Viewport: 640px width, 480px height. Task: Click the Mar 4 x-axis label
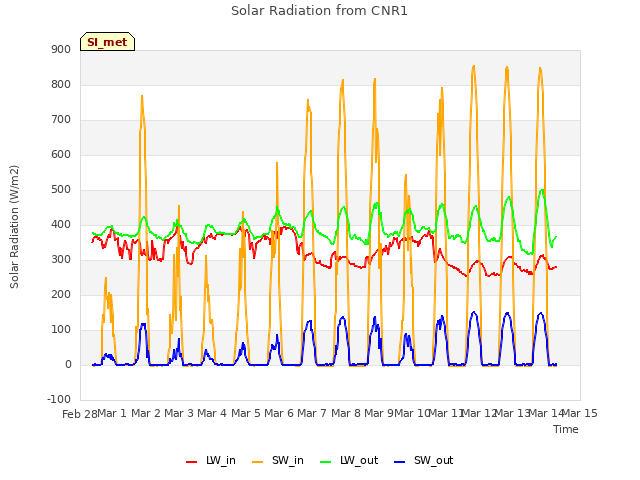click(212, 413)
